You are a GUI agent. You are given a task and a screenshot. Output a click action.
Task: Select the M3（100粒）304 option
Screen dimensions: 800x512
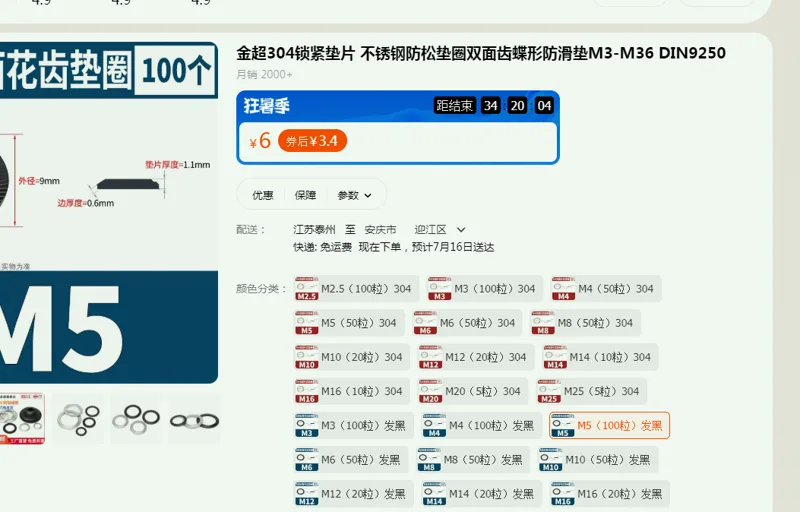pos(485,289)
